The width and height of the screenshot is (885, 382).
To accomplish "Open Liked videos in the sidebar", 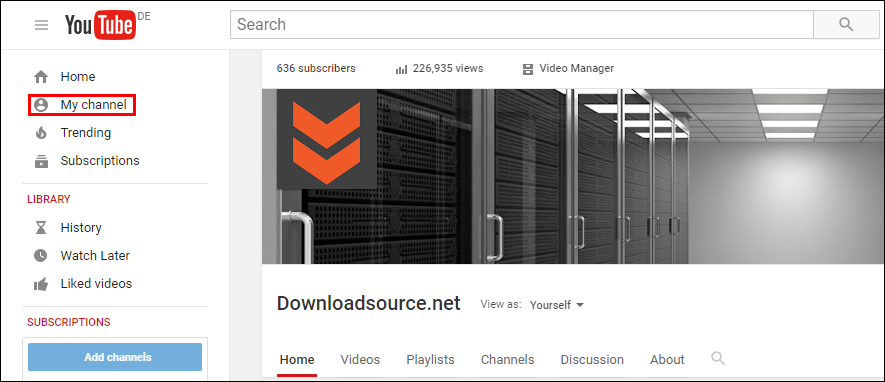I will (x=96, y=284).
